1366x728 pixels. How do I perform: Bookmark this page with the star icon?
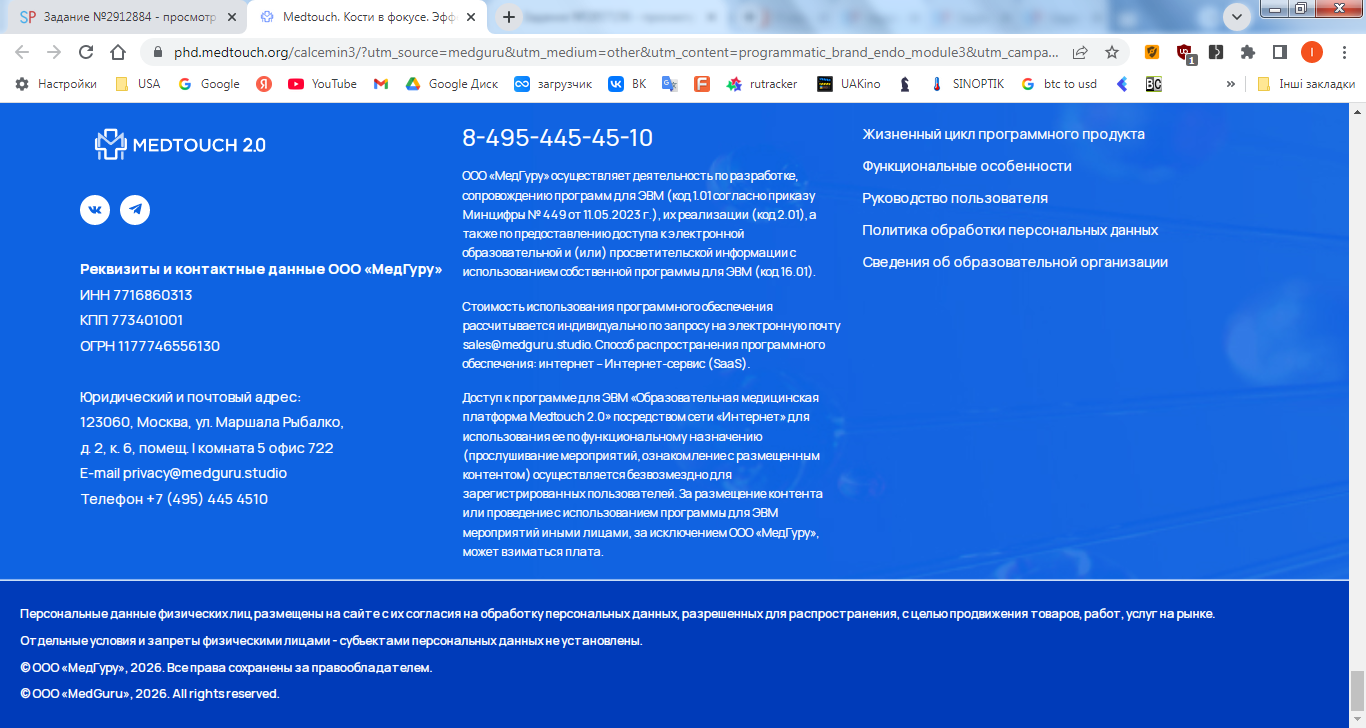tap(1112, 52)
